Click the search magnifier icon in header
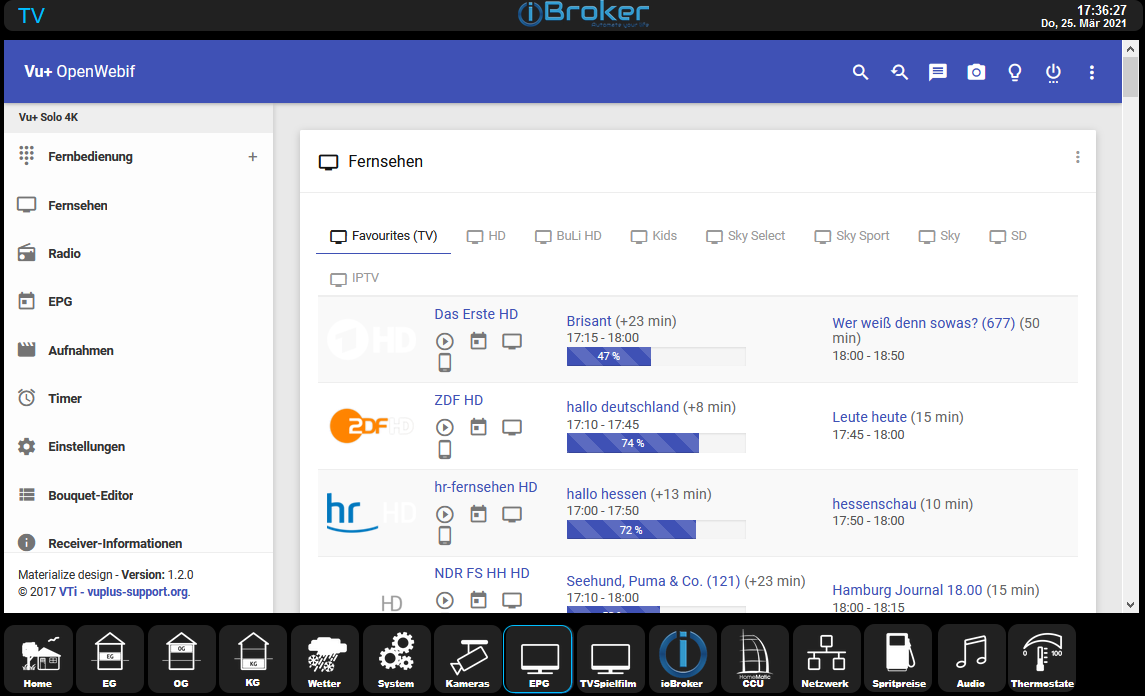Screen dimensions: 1145x696 [860, 72]
